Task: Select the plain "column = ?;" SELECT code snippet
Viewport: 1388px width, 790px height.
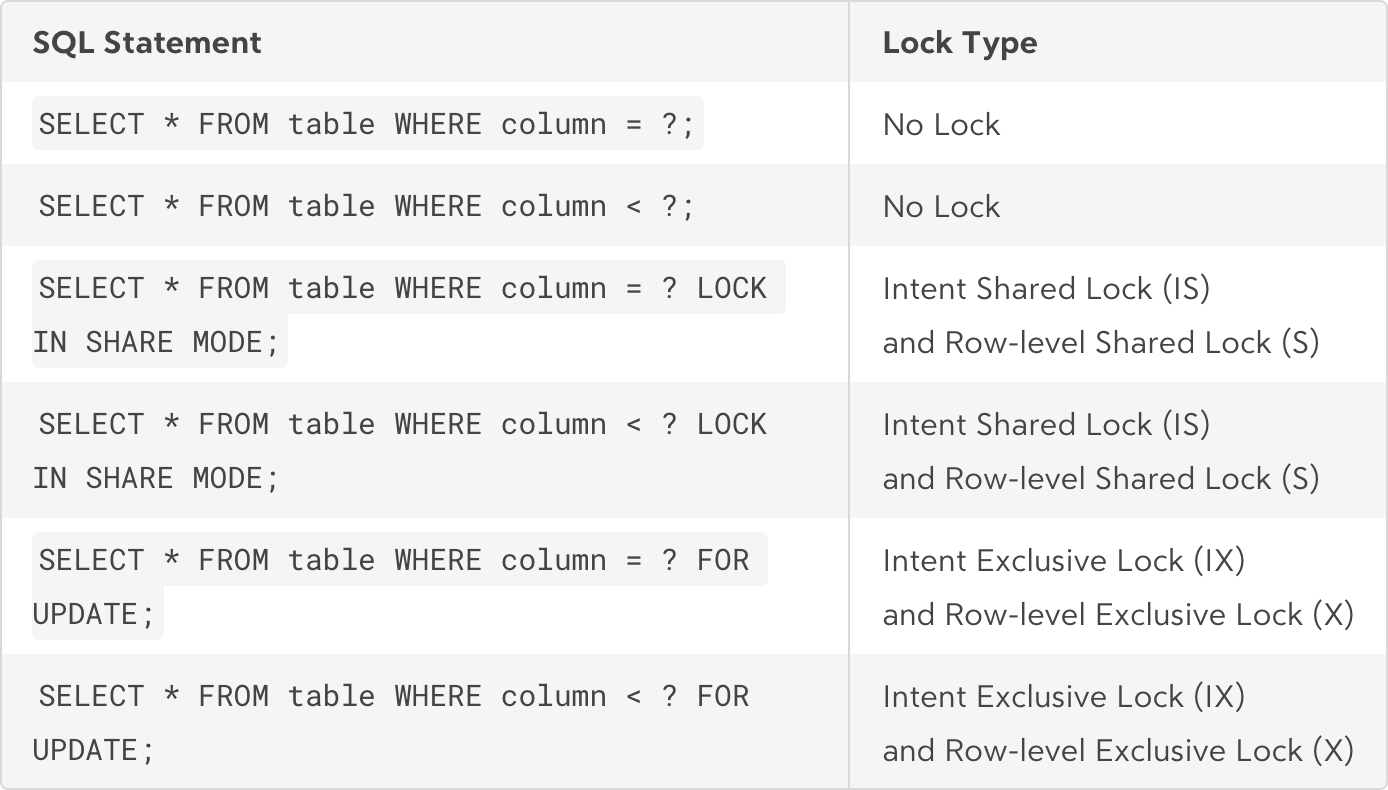Action: tap(368, 124)
